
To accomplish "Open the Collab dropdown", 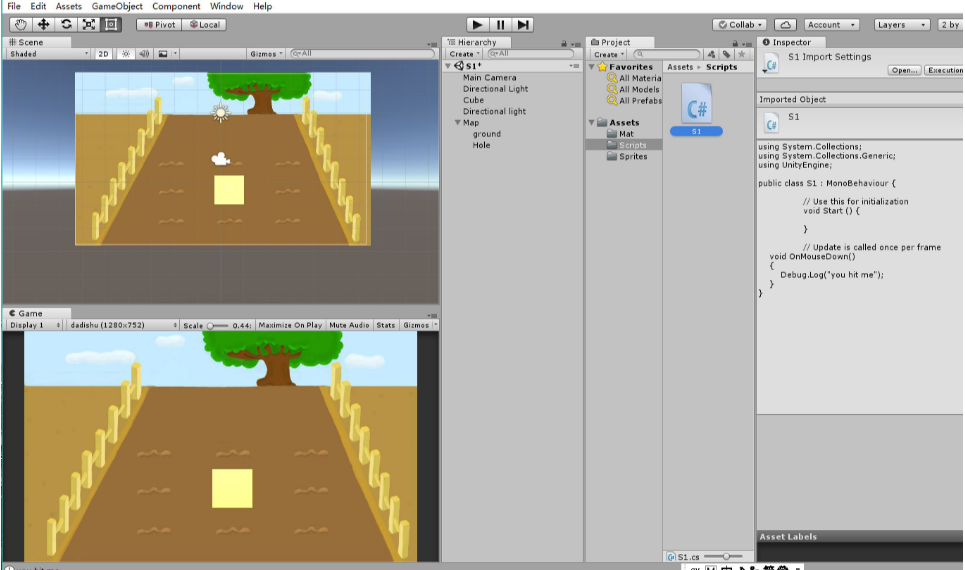I will (x=740, y=25).
